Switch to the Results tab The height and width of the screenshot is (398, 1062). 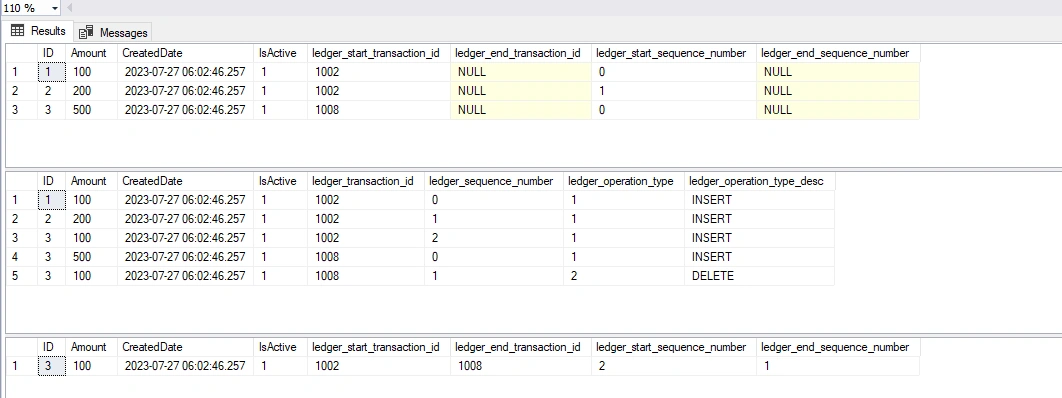[39, 31]
